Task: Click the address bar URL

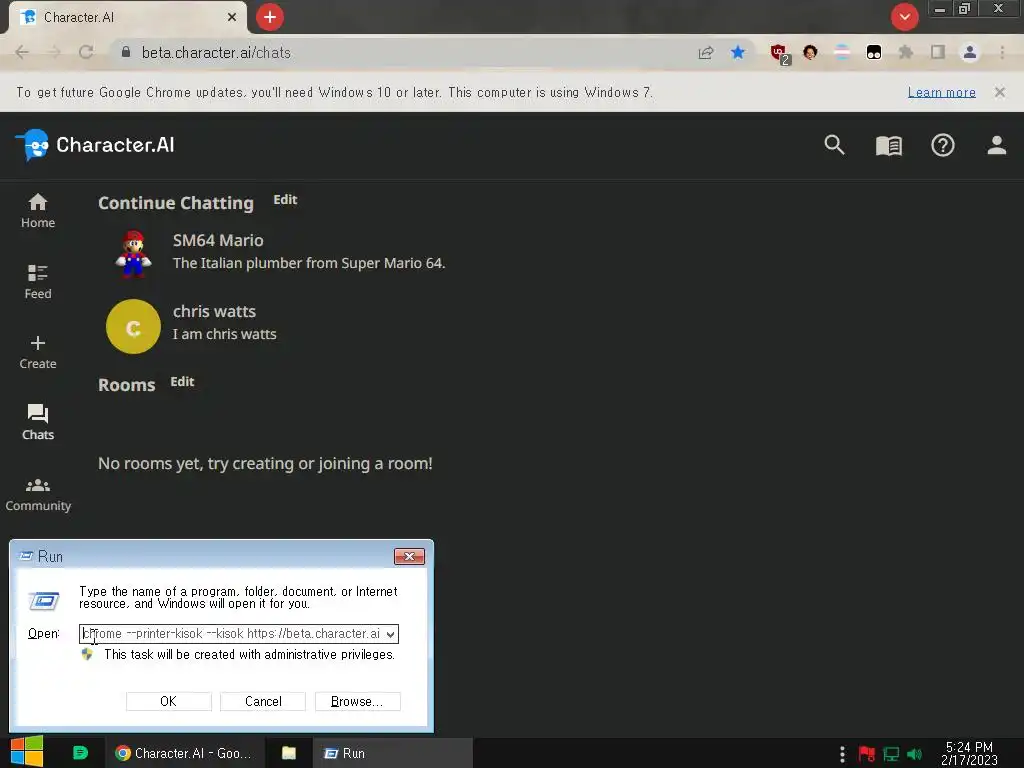Action: pos(216,52)
